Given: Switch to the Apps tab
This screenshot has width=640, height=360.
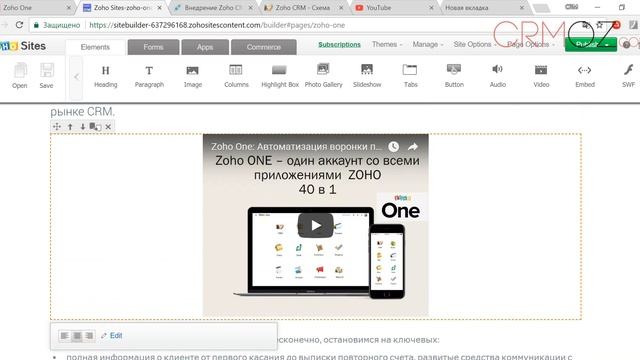Looking at the screenshot, I should (205, 47).
